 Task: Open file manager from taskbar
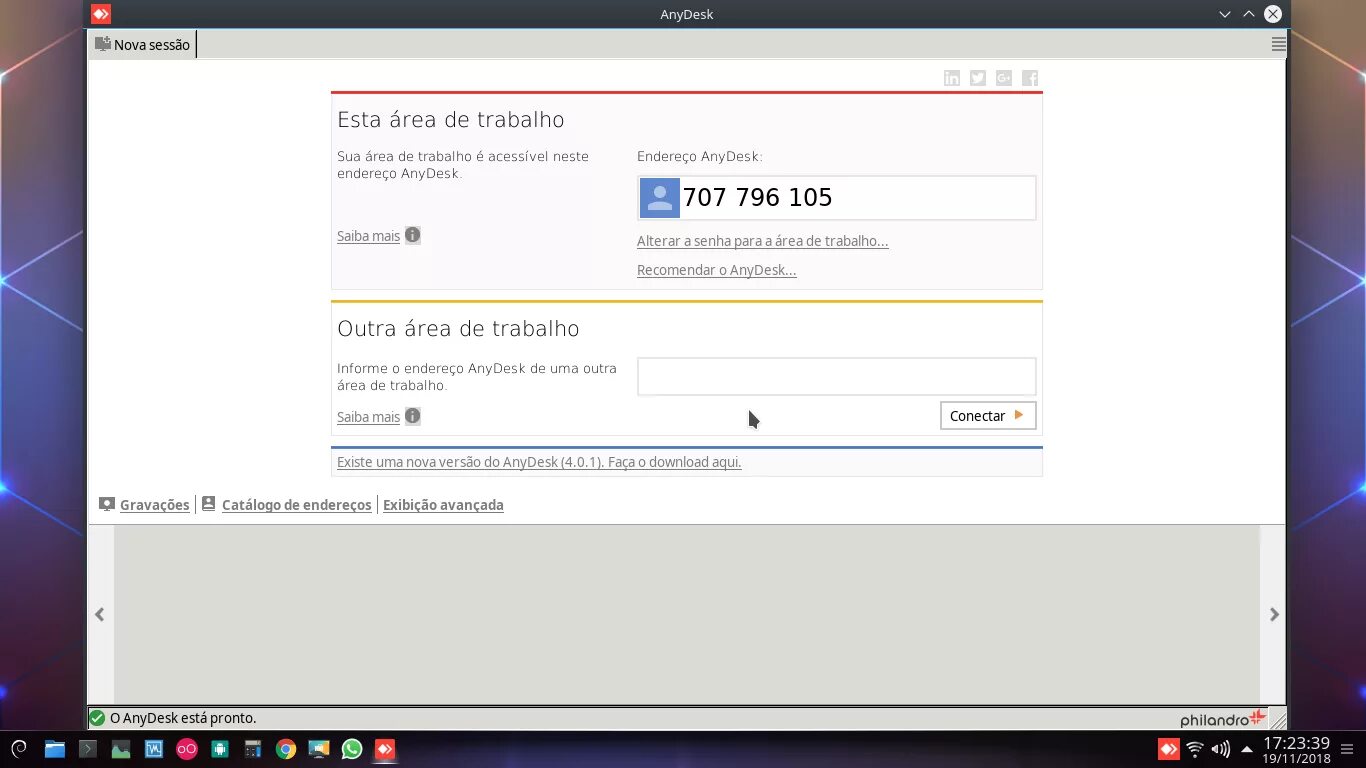54,748
